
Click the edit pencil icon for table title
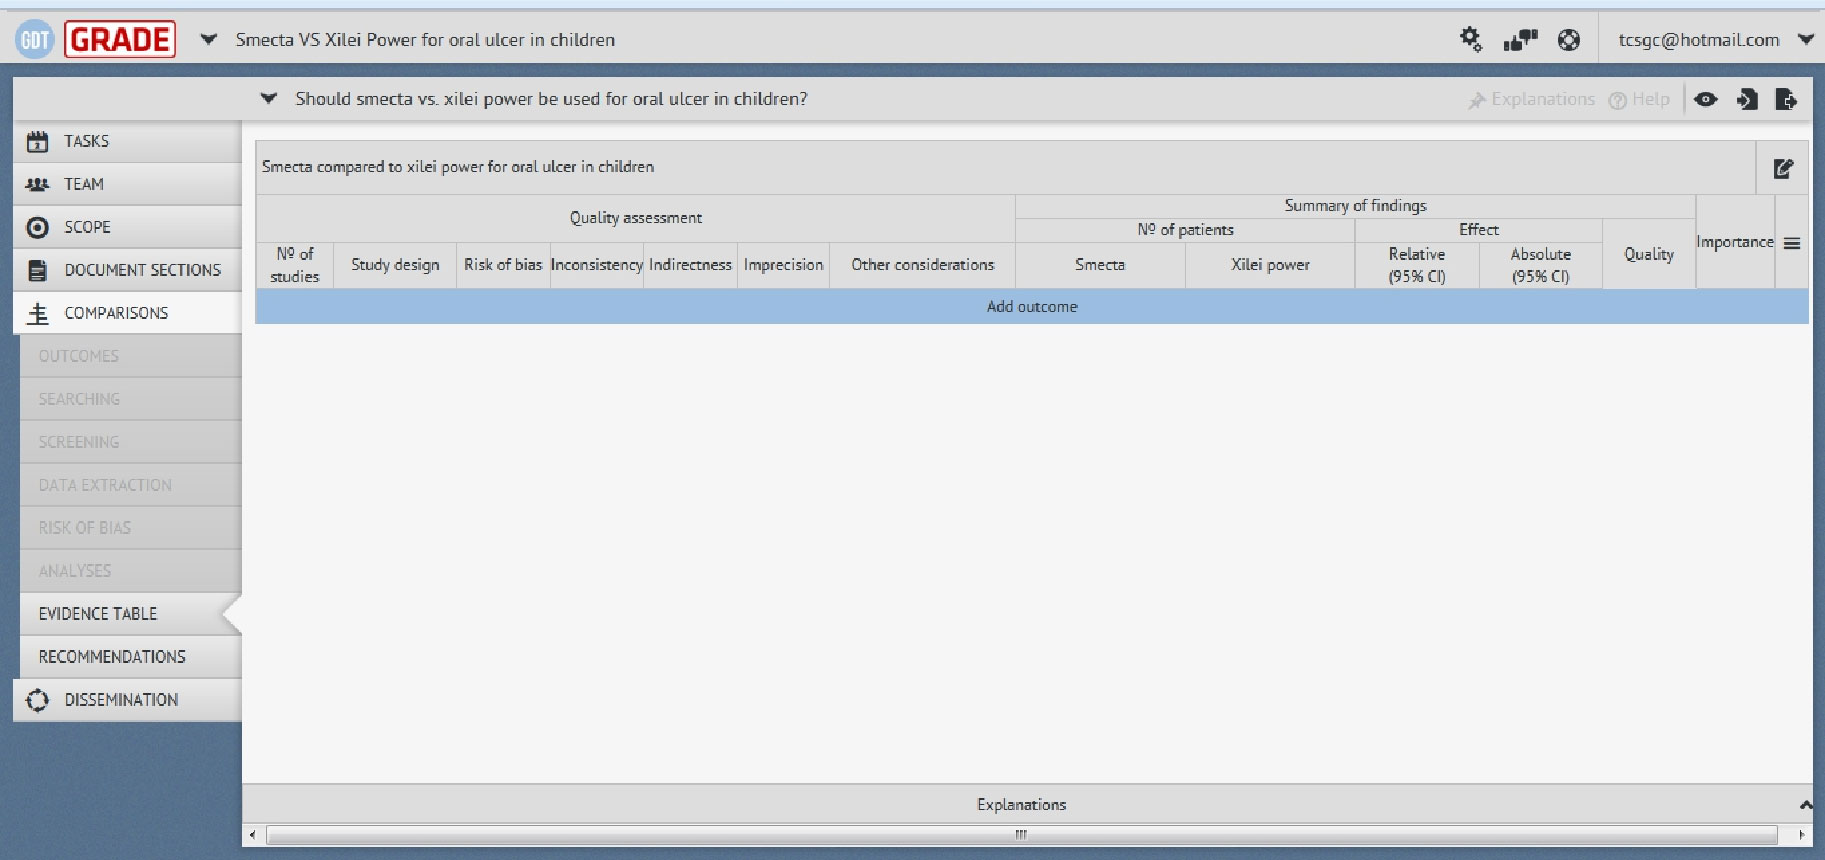[x=1783, y=168]
